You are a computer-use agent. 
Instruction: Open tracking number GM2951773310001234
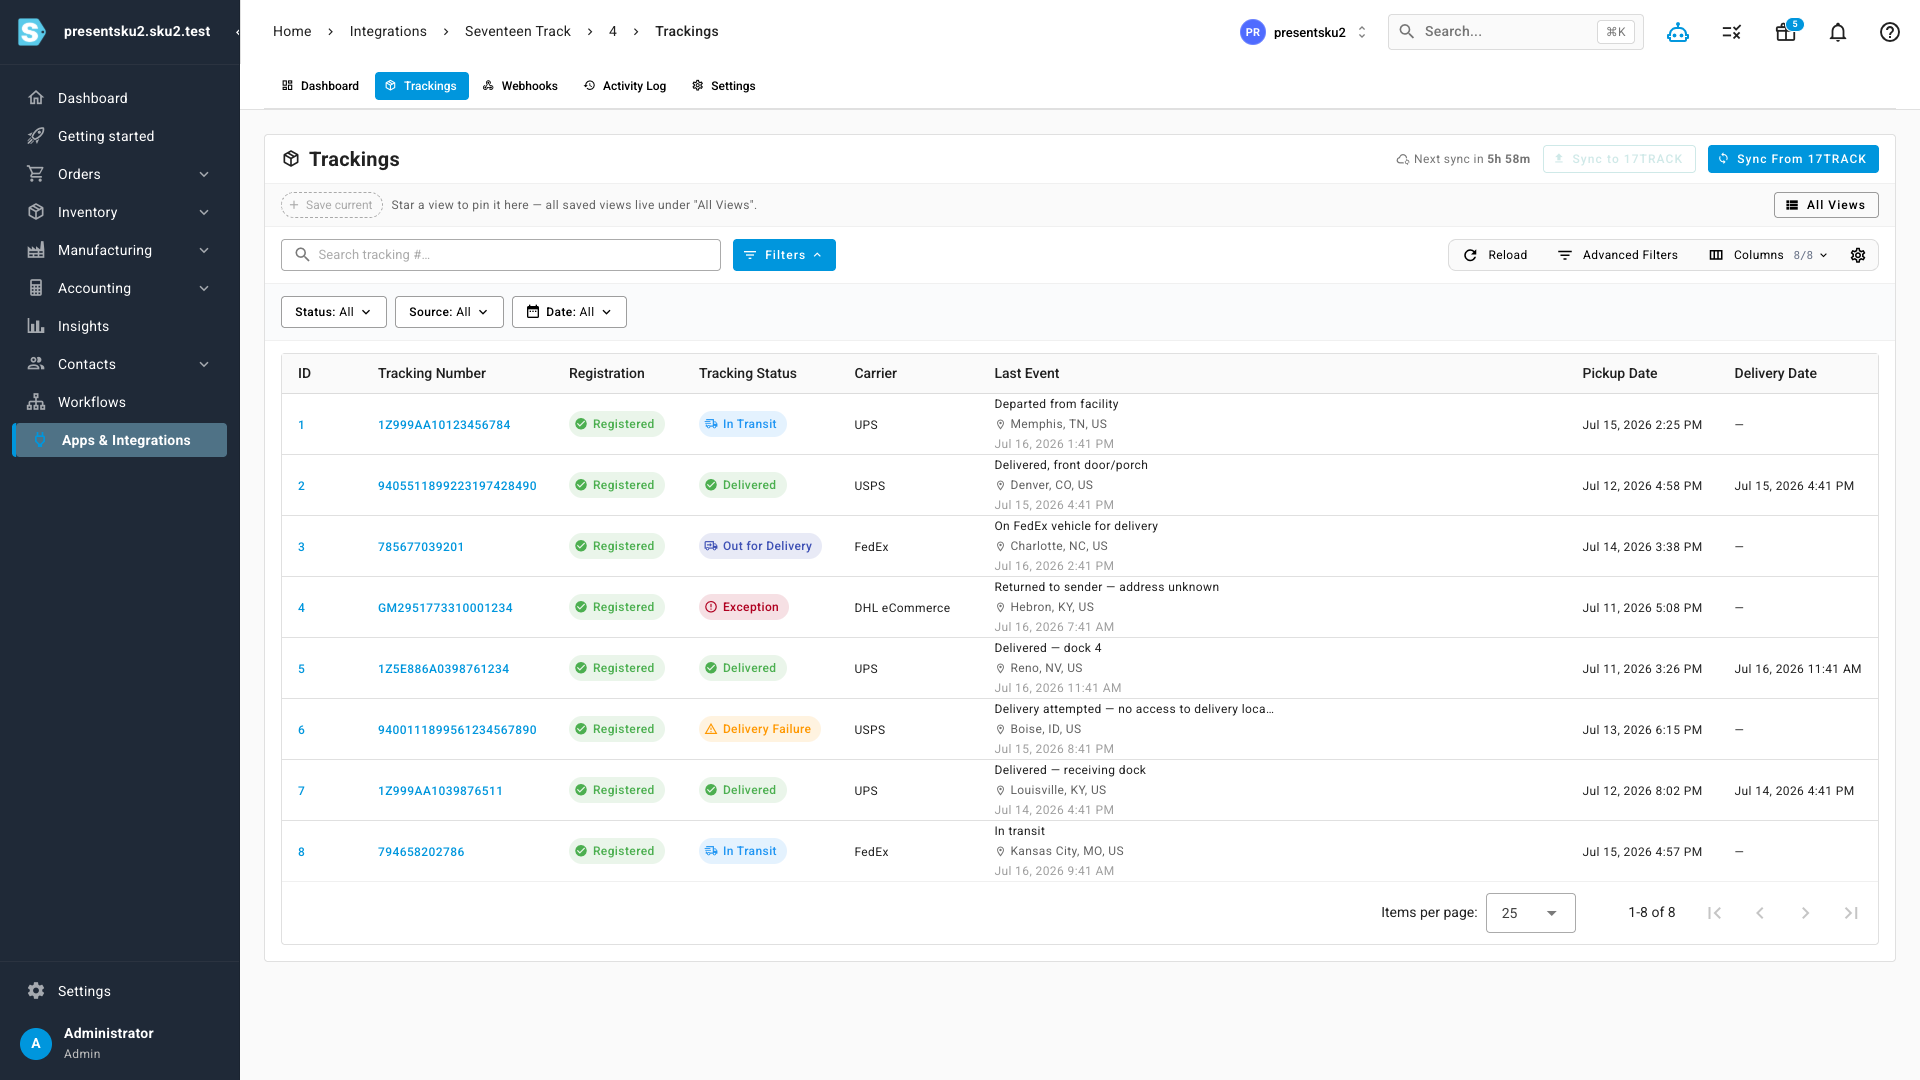tap(445, 608)
